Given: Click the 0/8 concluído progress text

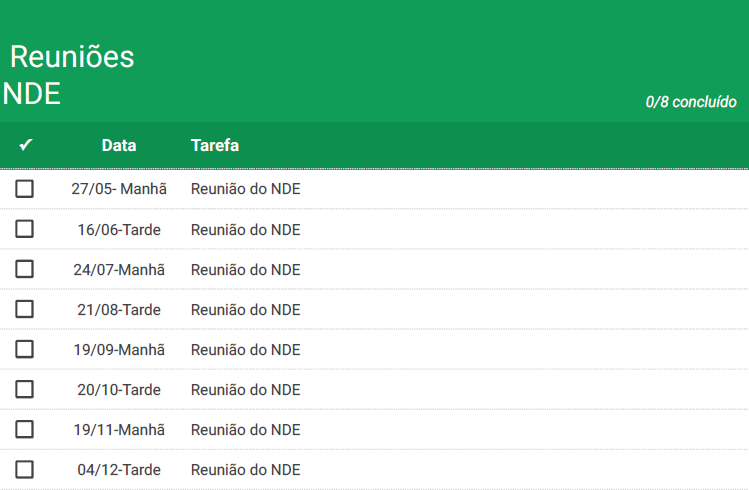Looking at the screenshot, I should [x=691, y=102].
